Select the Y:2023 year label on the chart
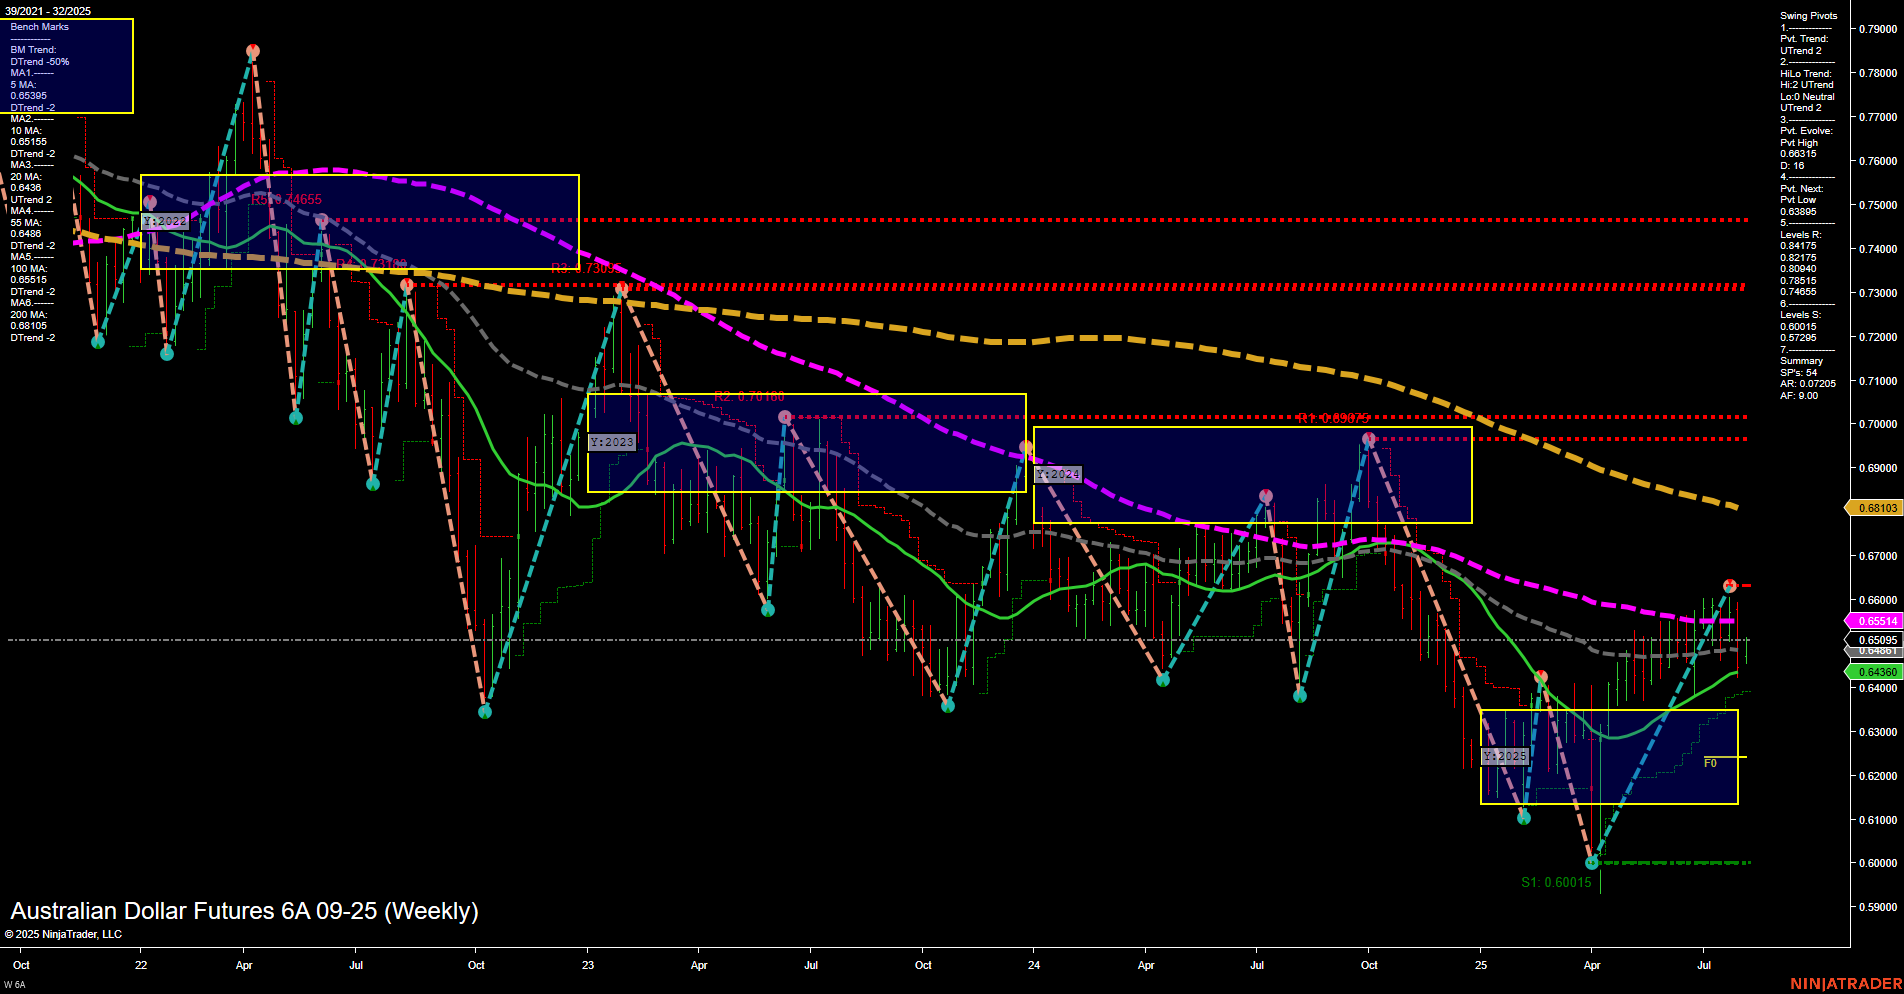 (611, 440)
